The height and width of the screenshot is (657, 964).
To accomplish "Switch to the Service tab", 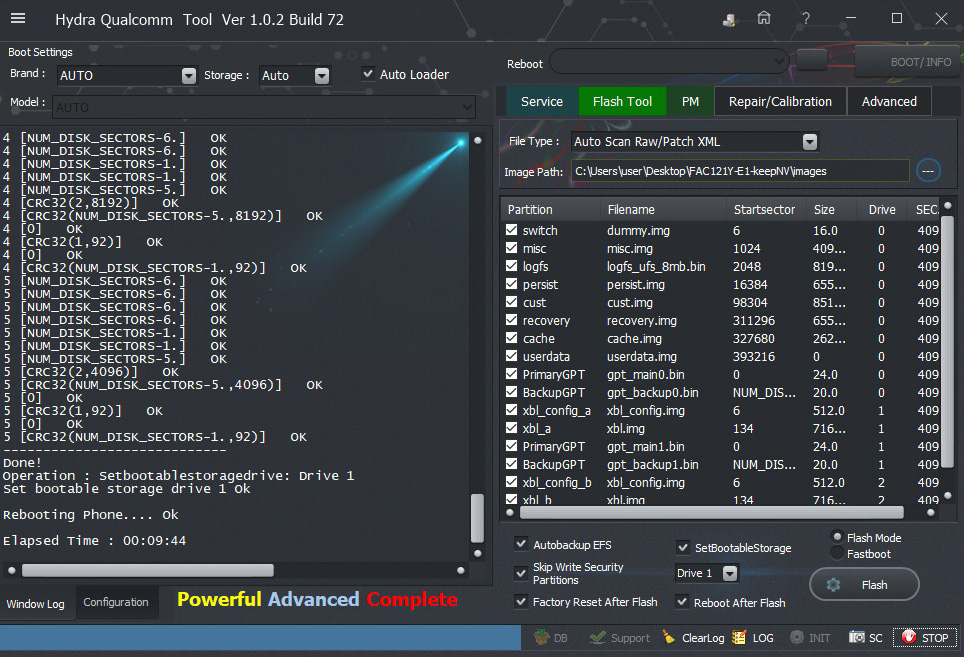I will coord(542,101).
